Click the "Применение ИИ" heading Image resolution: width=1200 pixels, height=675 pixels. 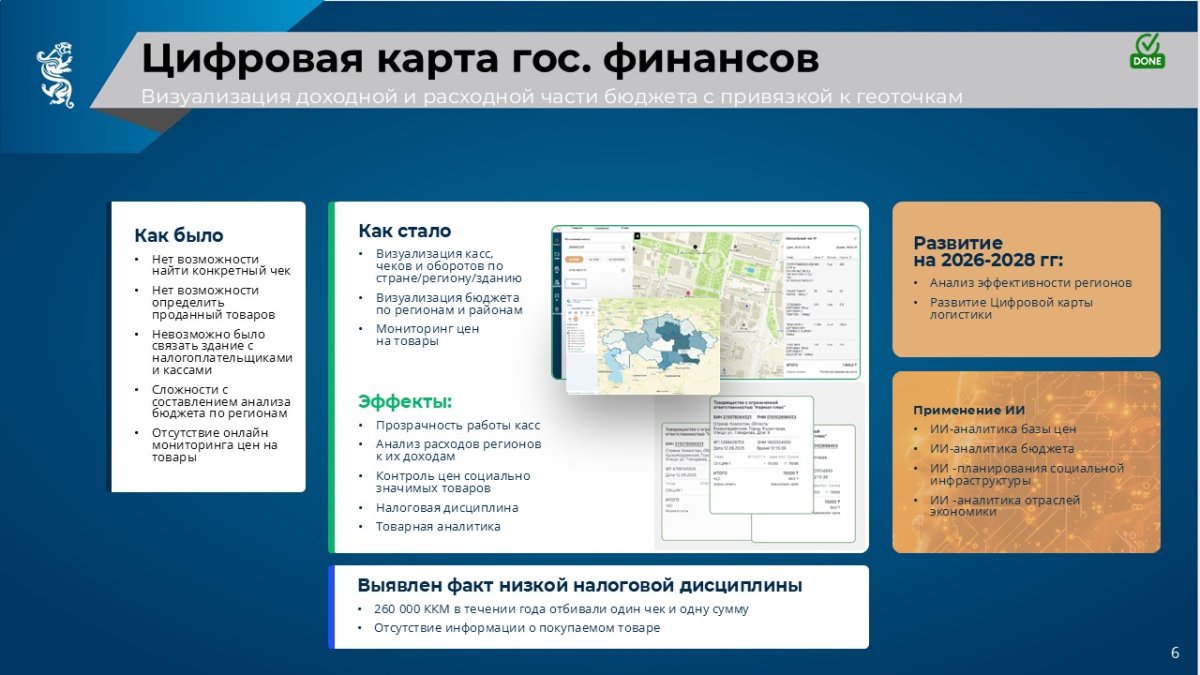point(968,410)
